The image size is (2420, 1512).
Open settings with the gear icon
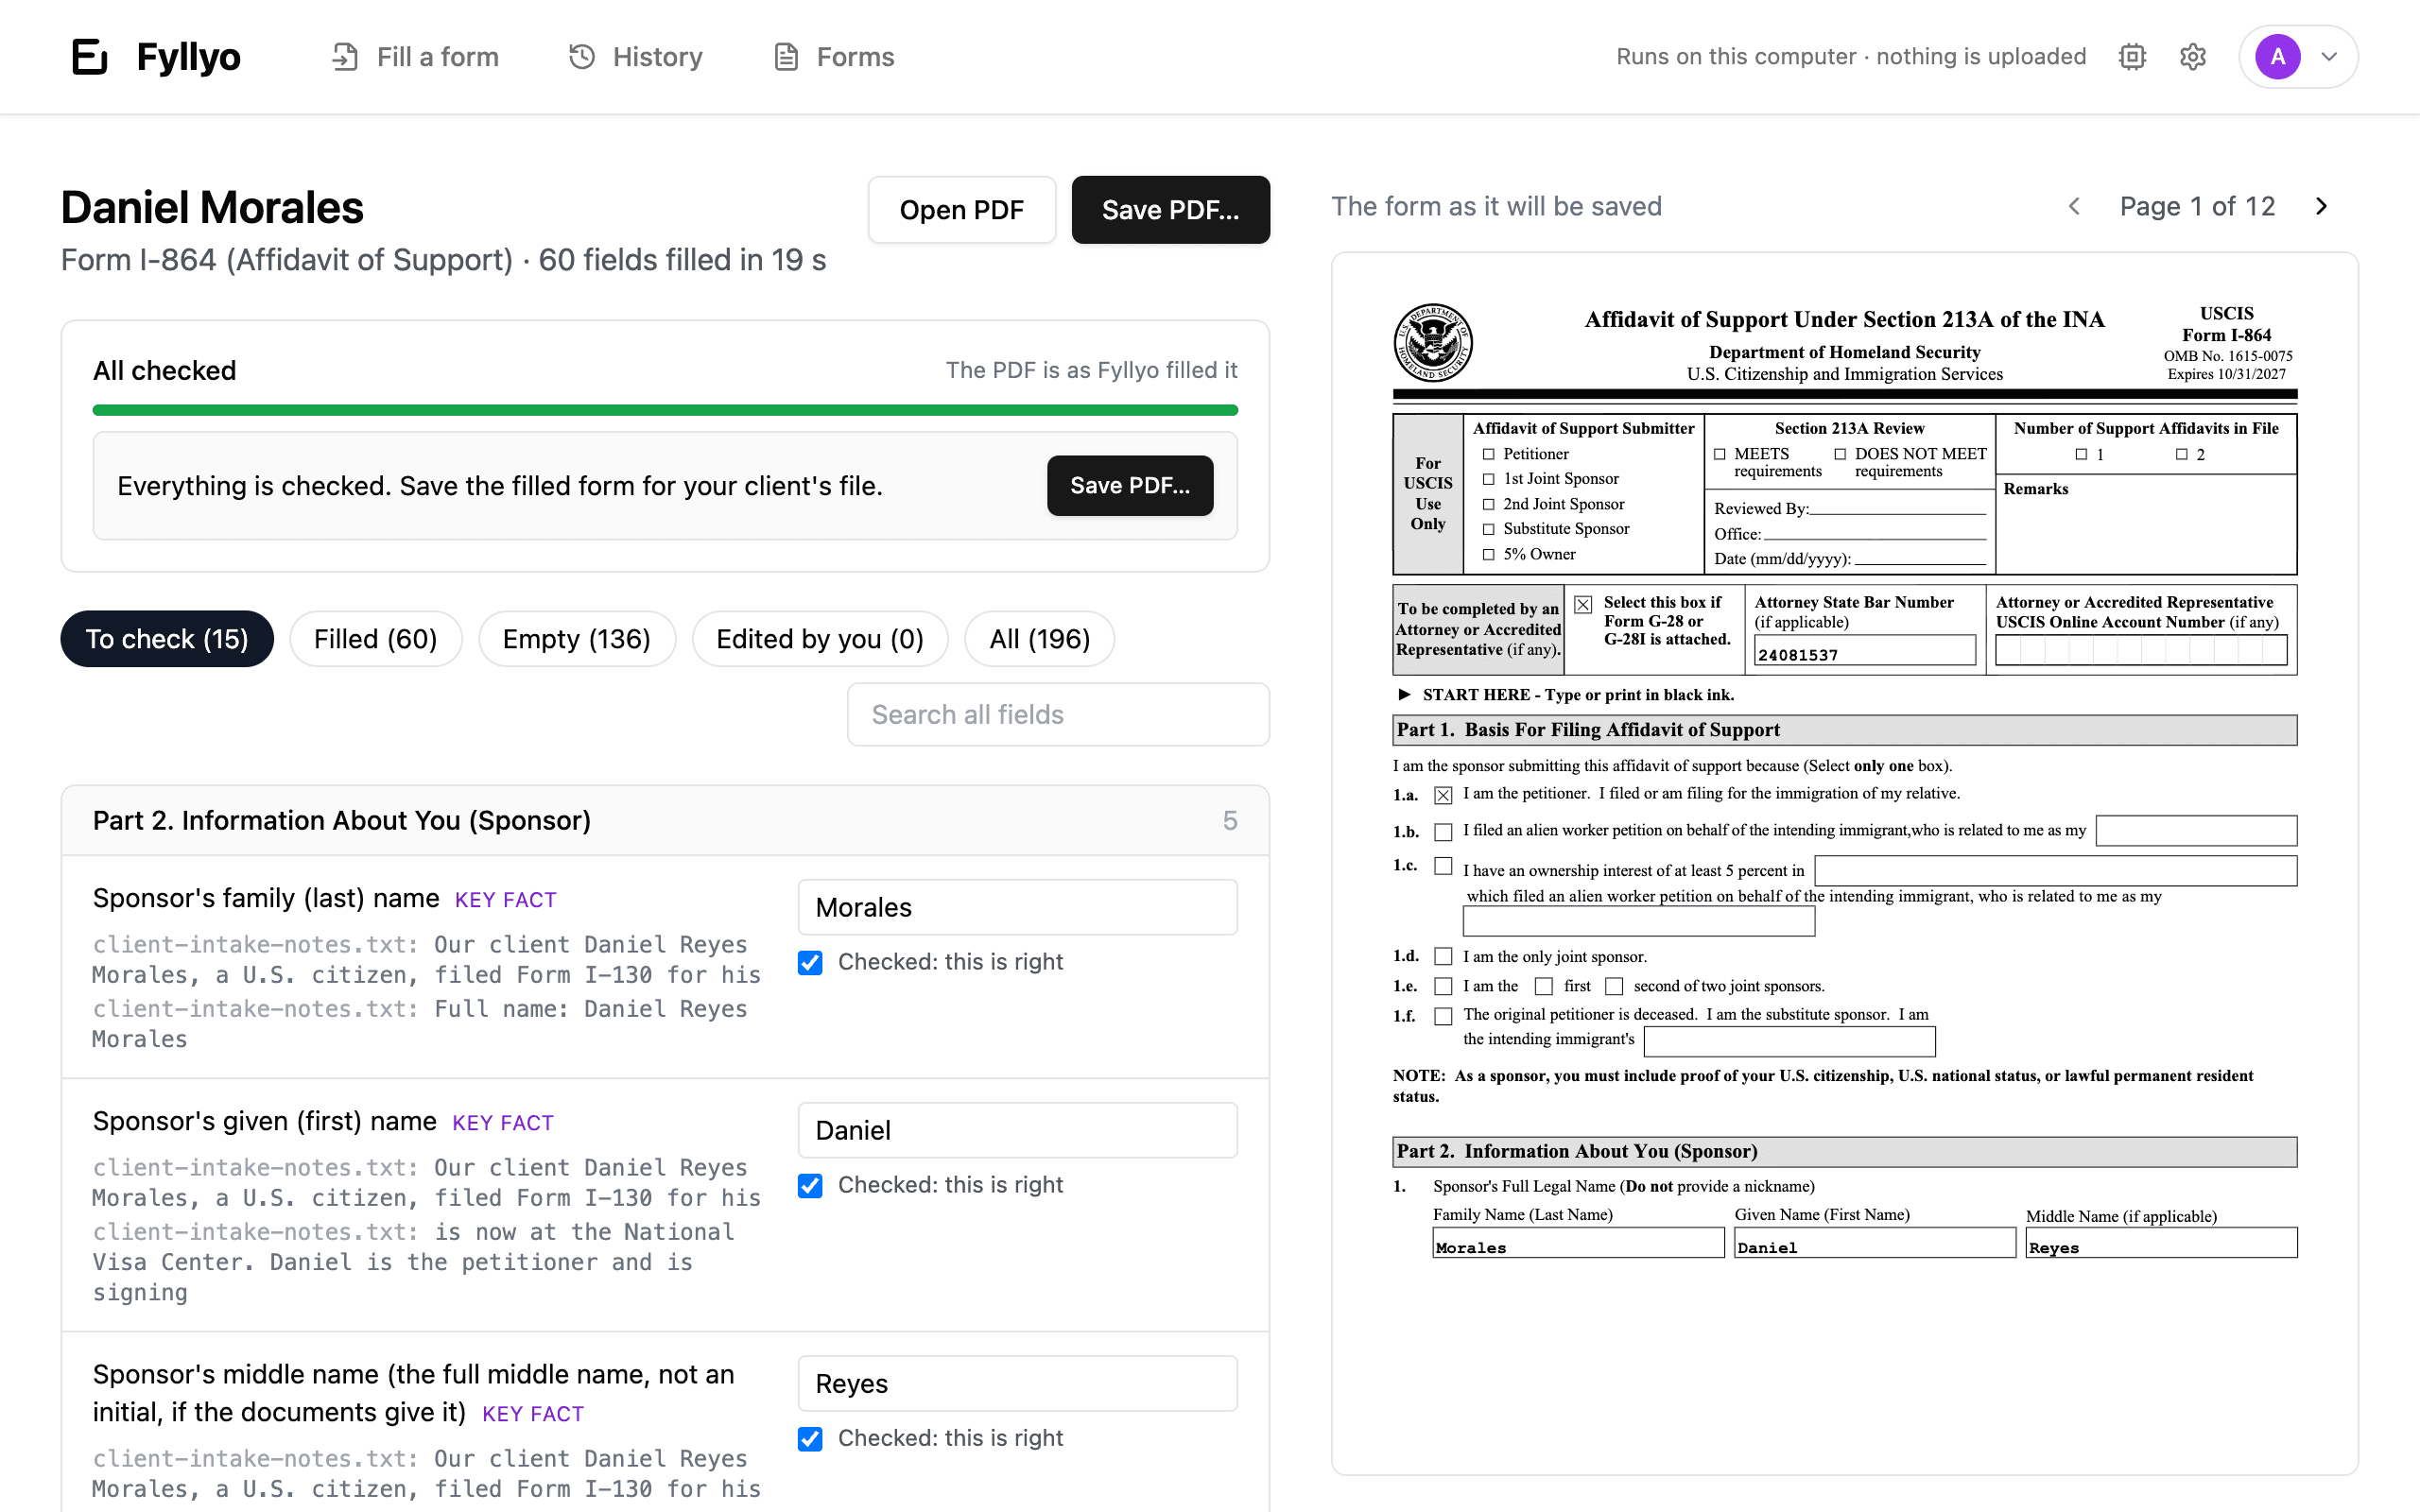pyautogui.click(x=2192, y=57)
